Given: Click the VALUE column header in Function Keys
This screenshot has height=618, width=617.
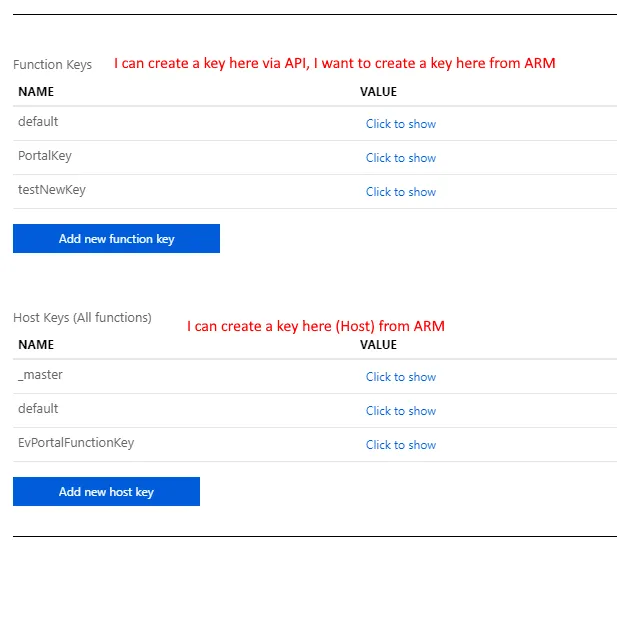Looking at the screenshot, I should click(378, 91).
